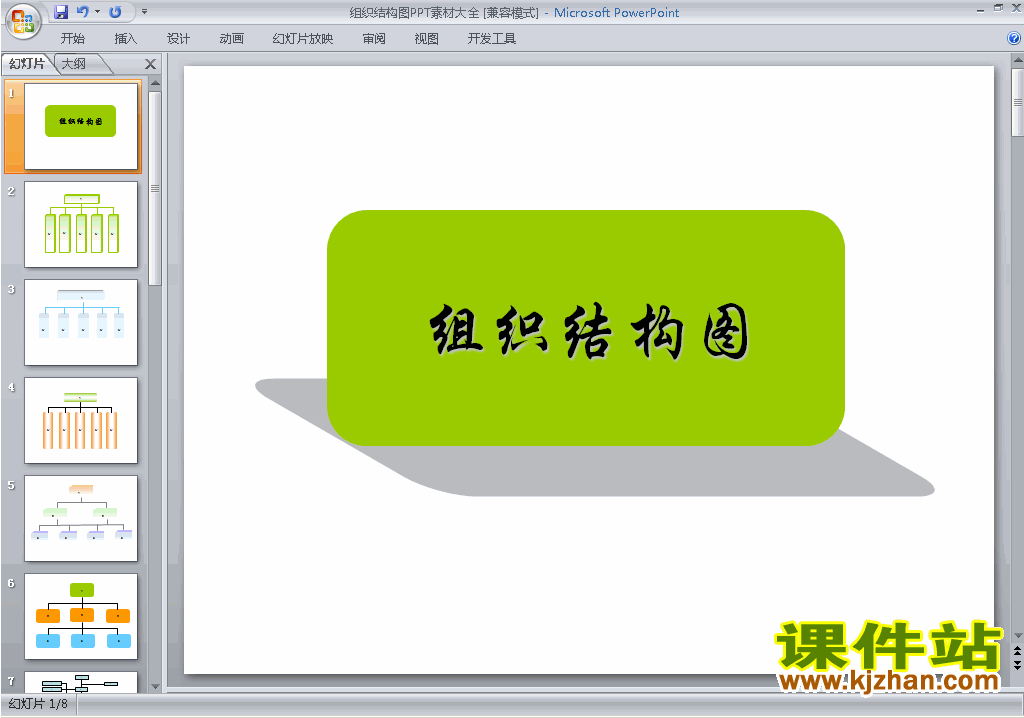The width and height of the screenshot is (1024, 718).
Task: Open the Customize Quick Access Toolbar dropdown
Action: click(144, 12)
